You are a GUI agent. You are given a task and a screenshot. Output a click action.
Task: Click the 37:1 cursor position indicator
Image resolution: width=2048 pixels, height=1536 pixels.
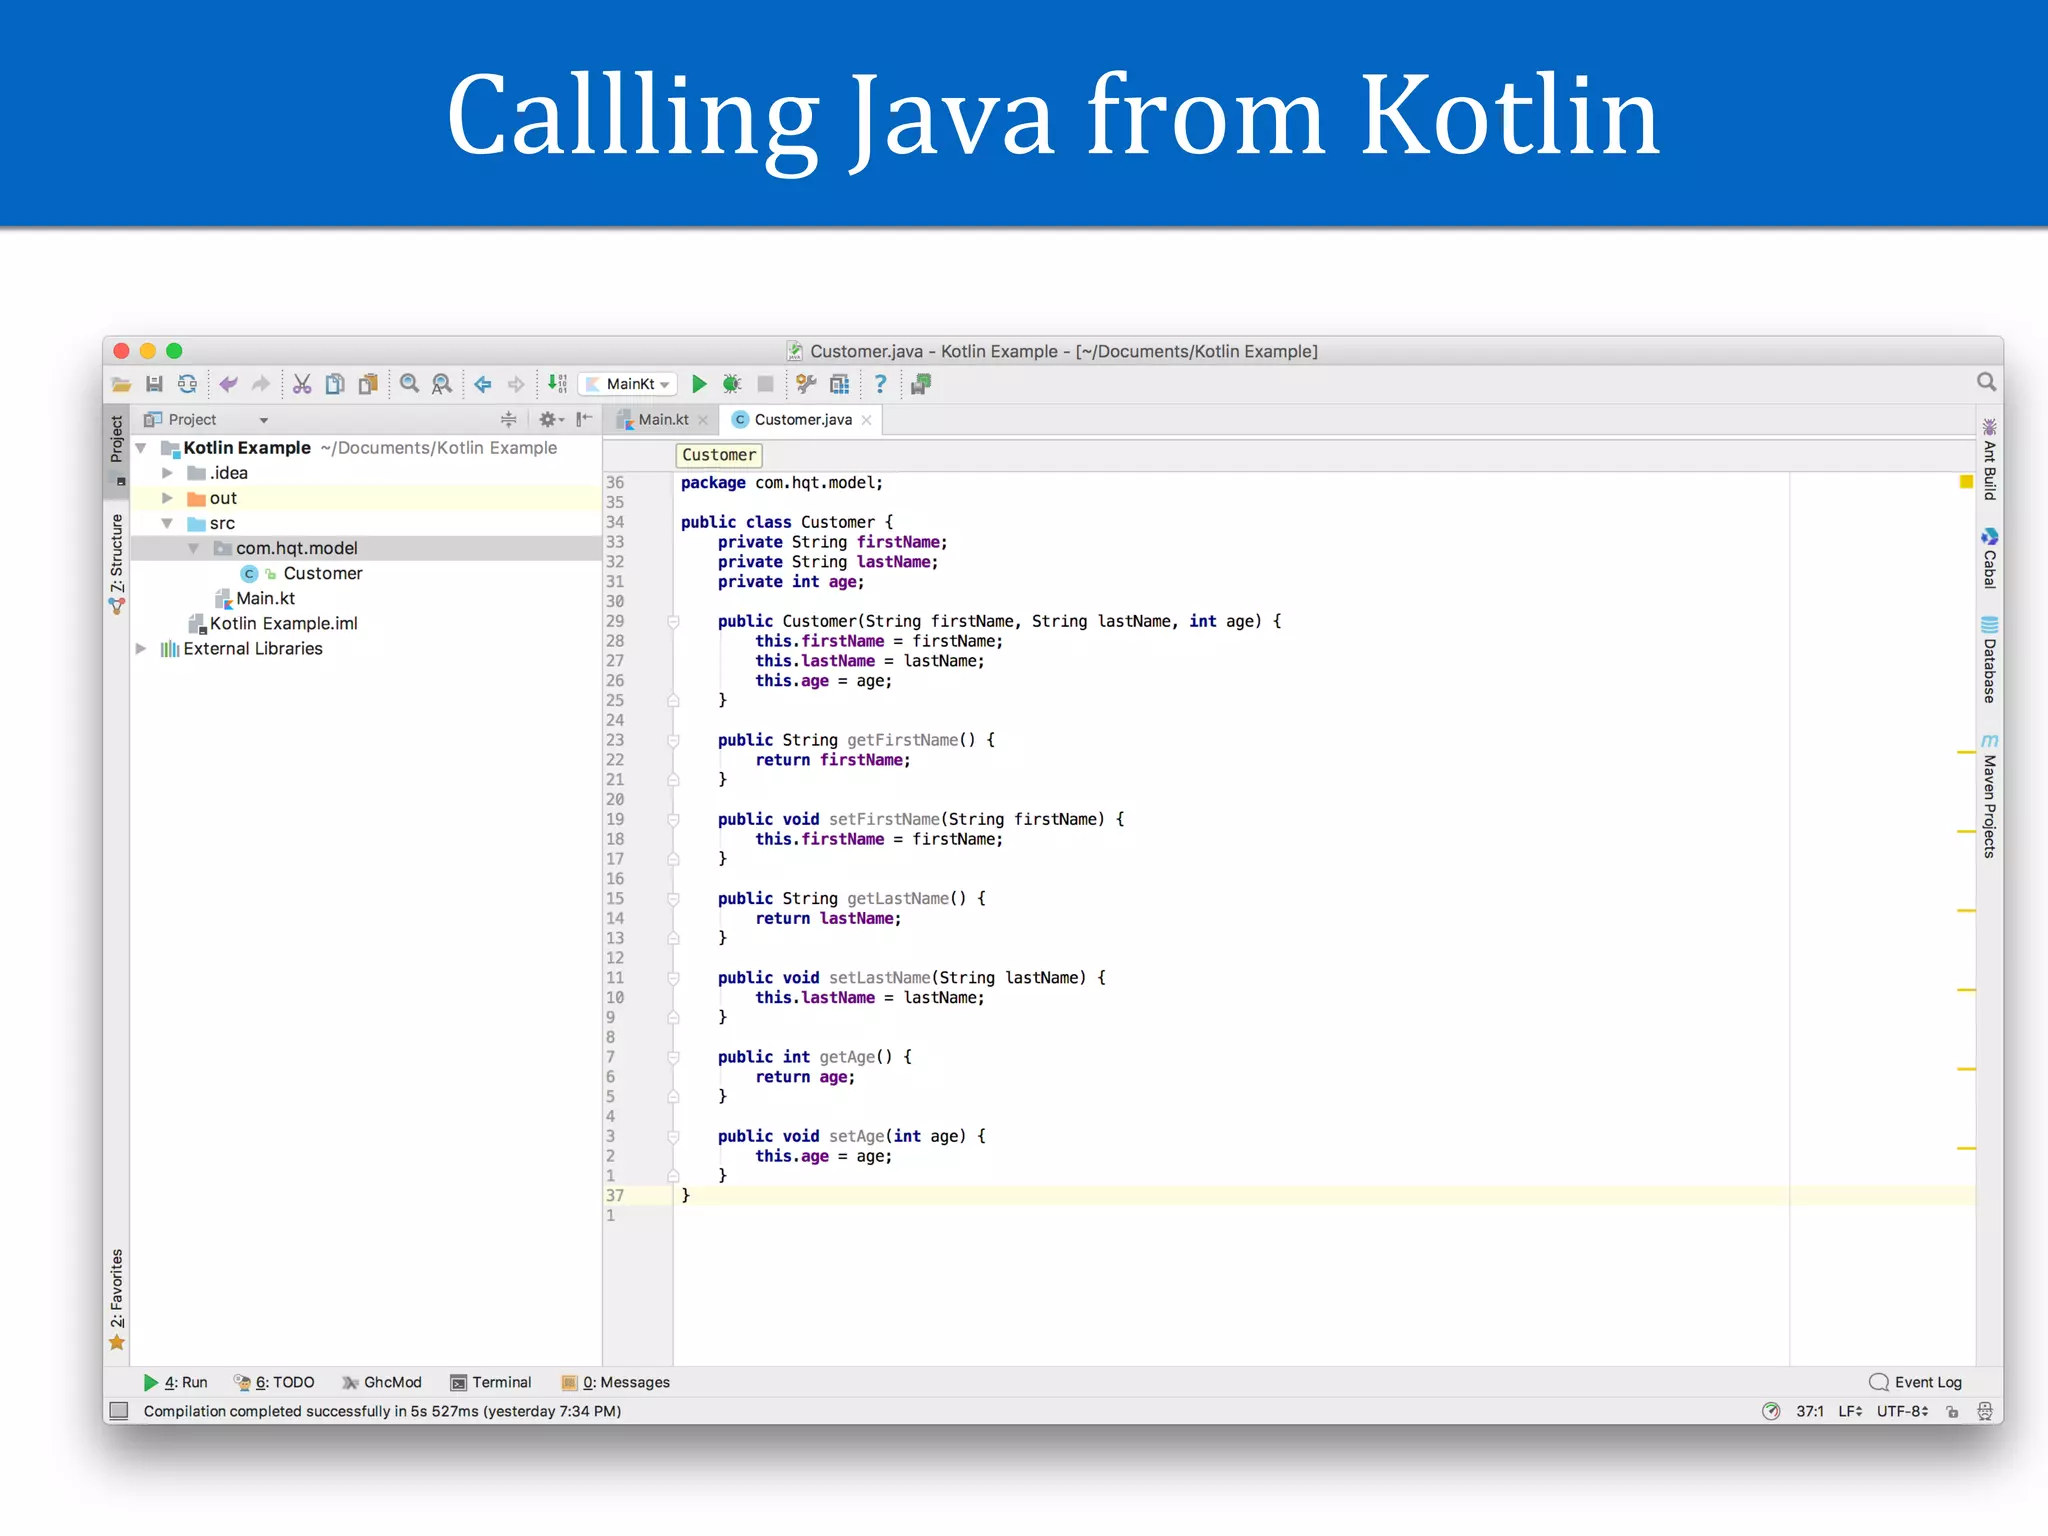(x=1809, y=1411)
